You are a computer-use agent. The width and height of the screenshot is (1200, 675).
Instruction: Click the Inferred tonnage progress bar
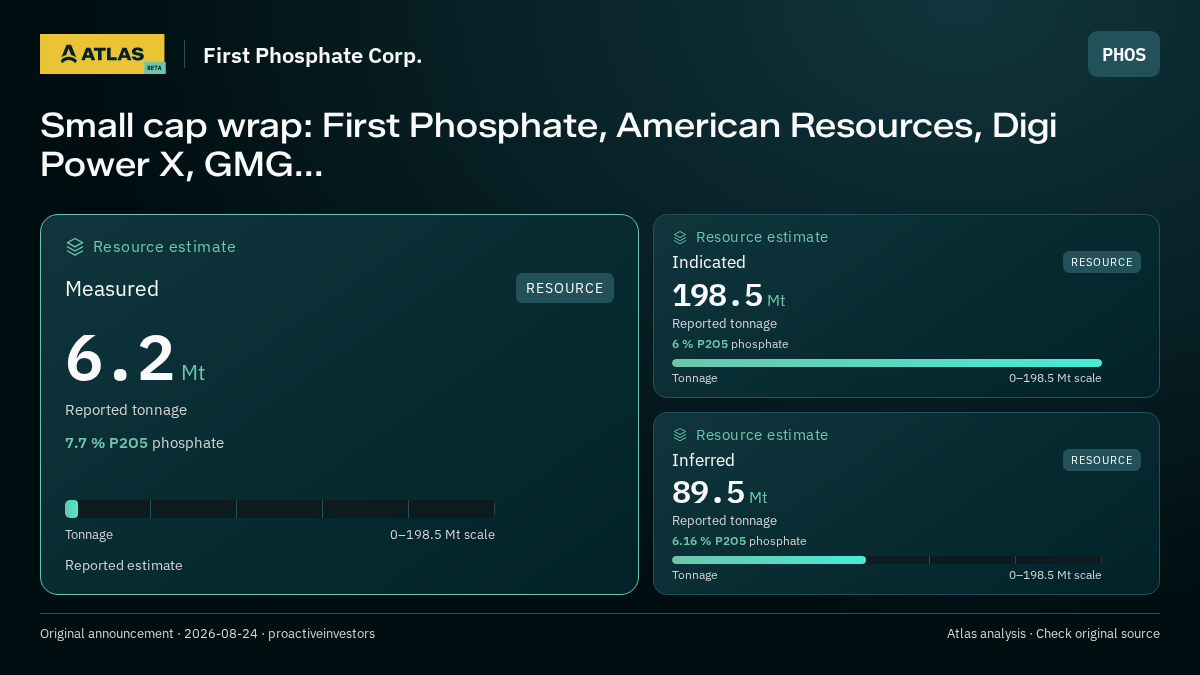pyautogui.click(x=887, y=560)
